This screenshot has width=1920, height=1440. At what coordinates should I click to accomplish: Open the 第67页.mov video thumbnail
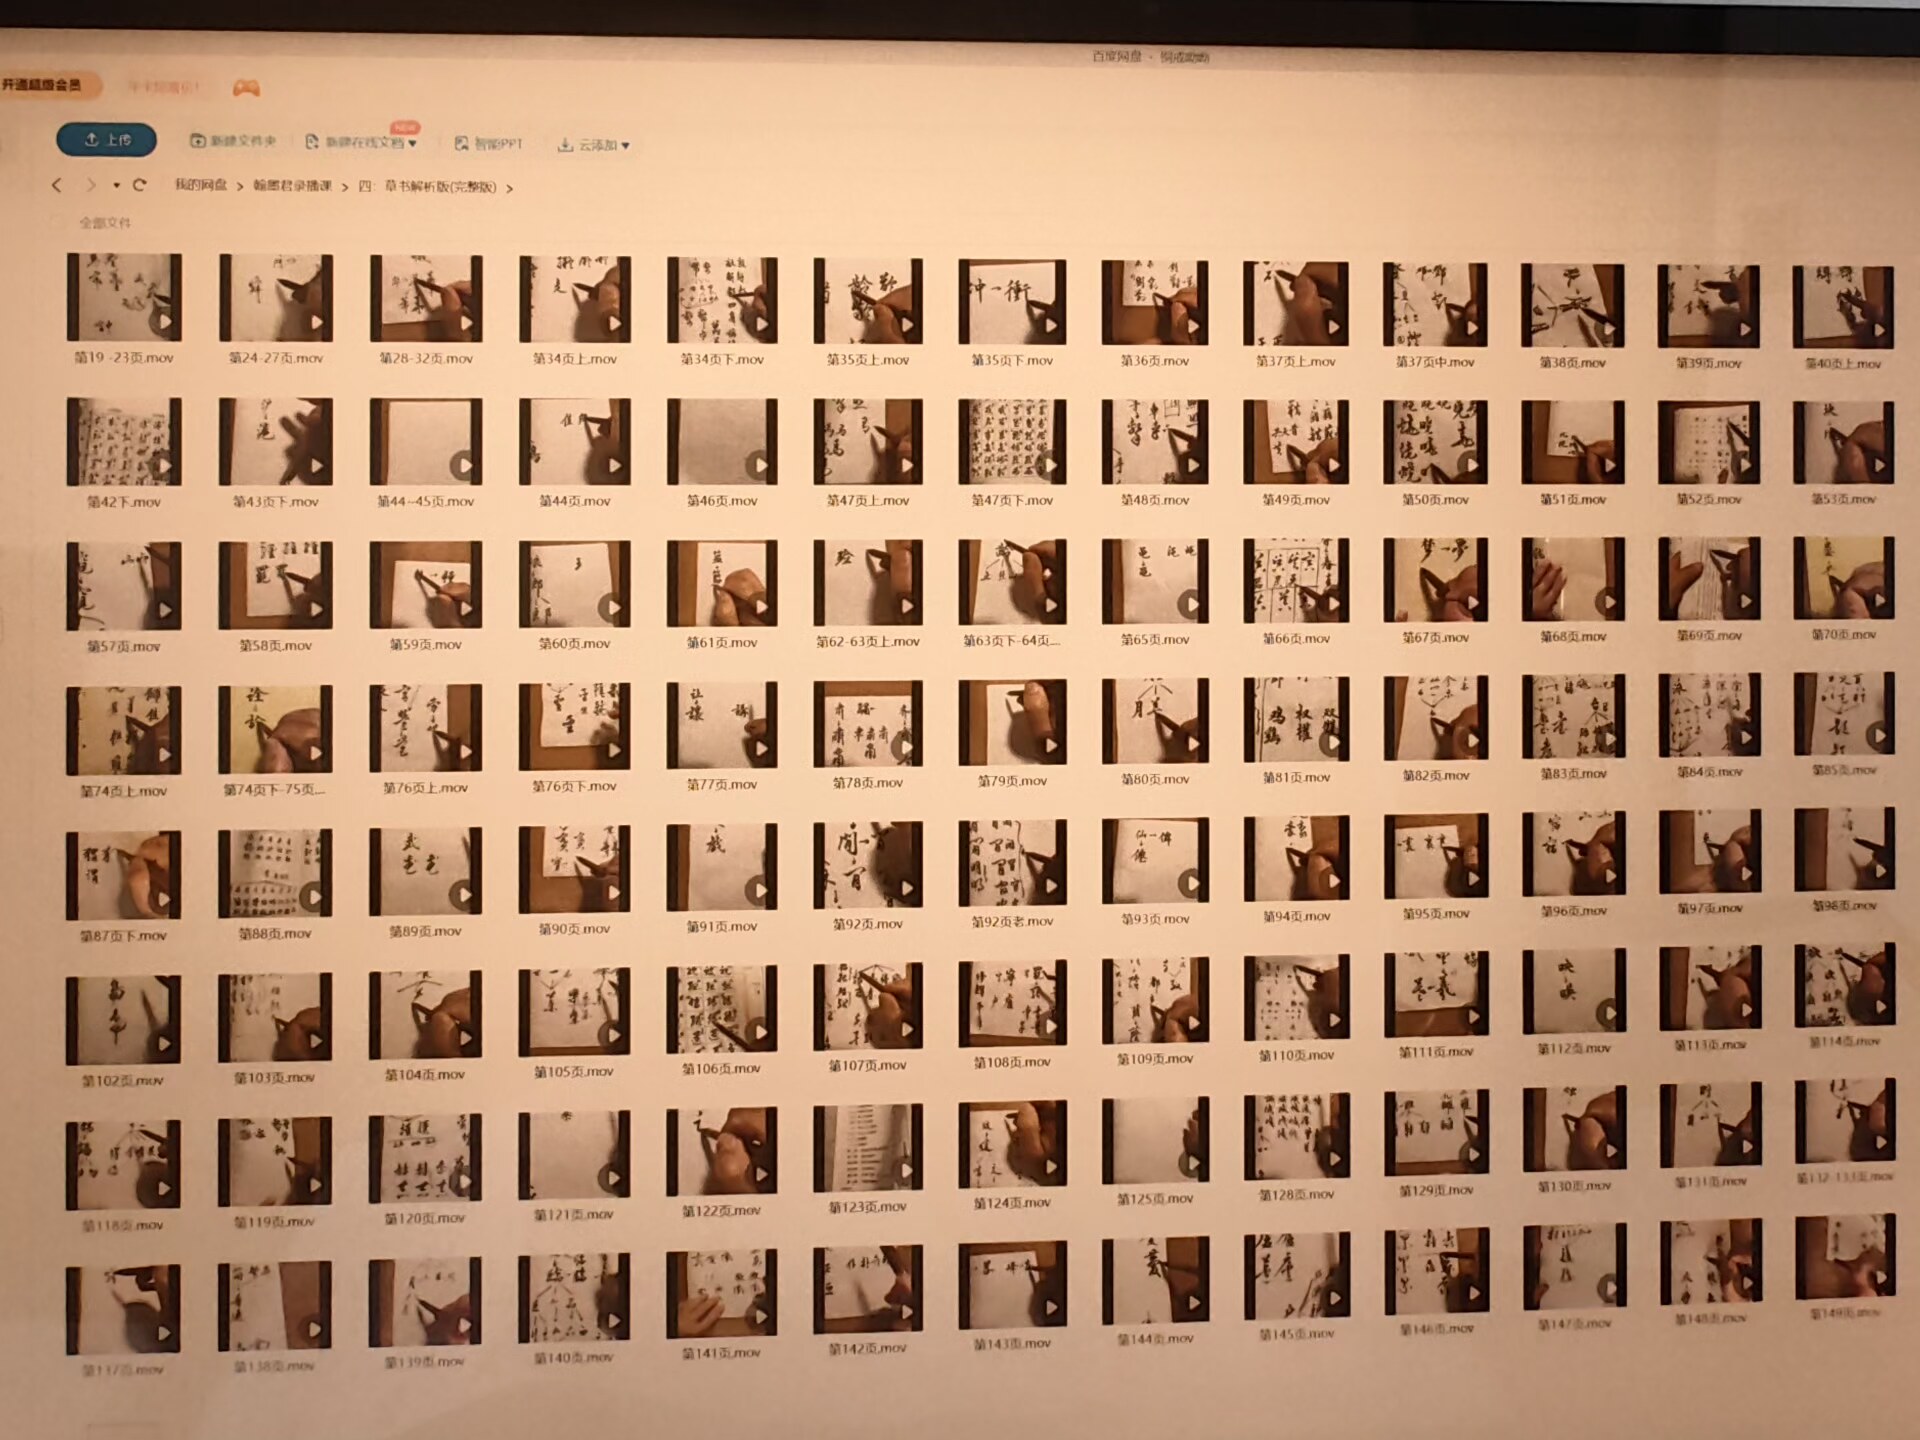click(x=1435, y=580)
